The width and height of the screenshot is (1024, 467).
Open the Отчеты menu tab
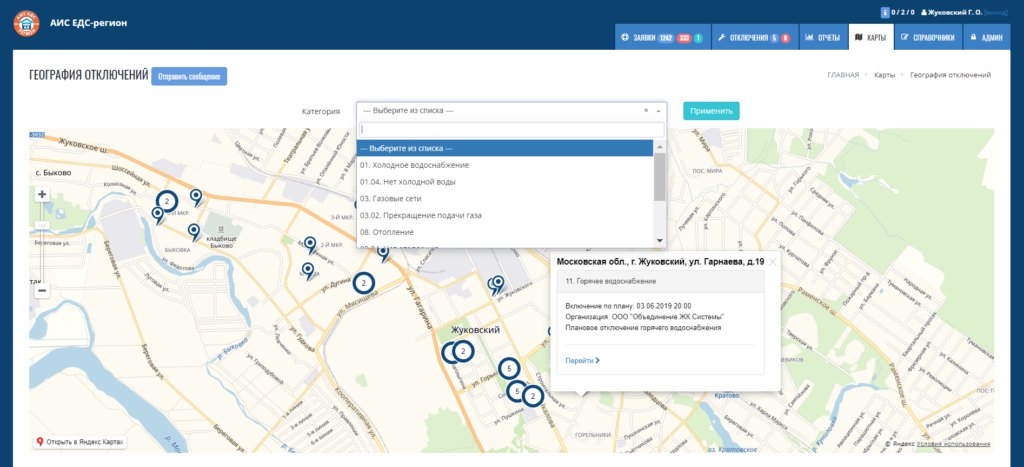[x=823, y=38]
